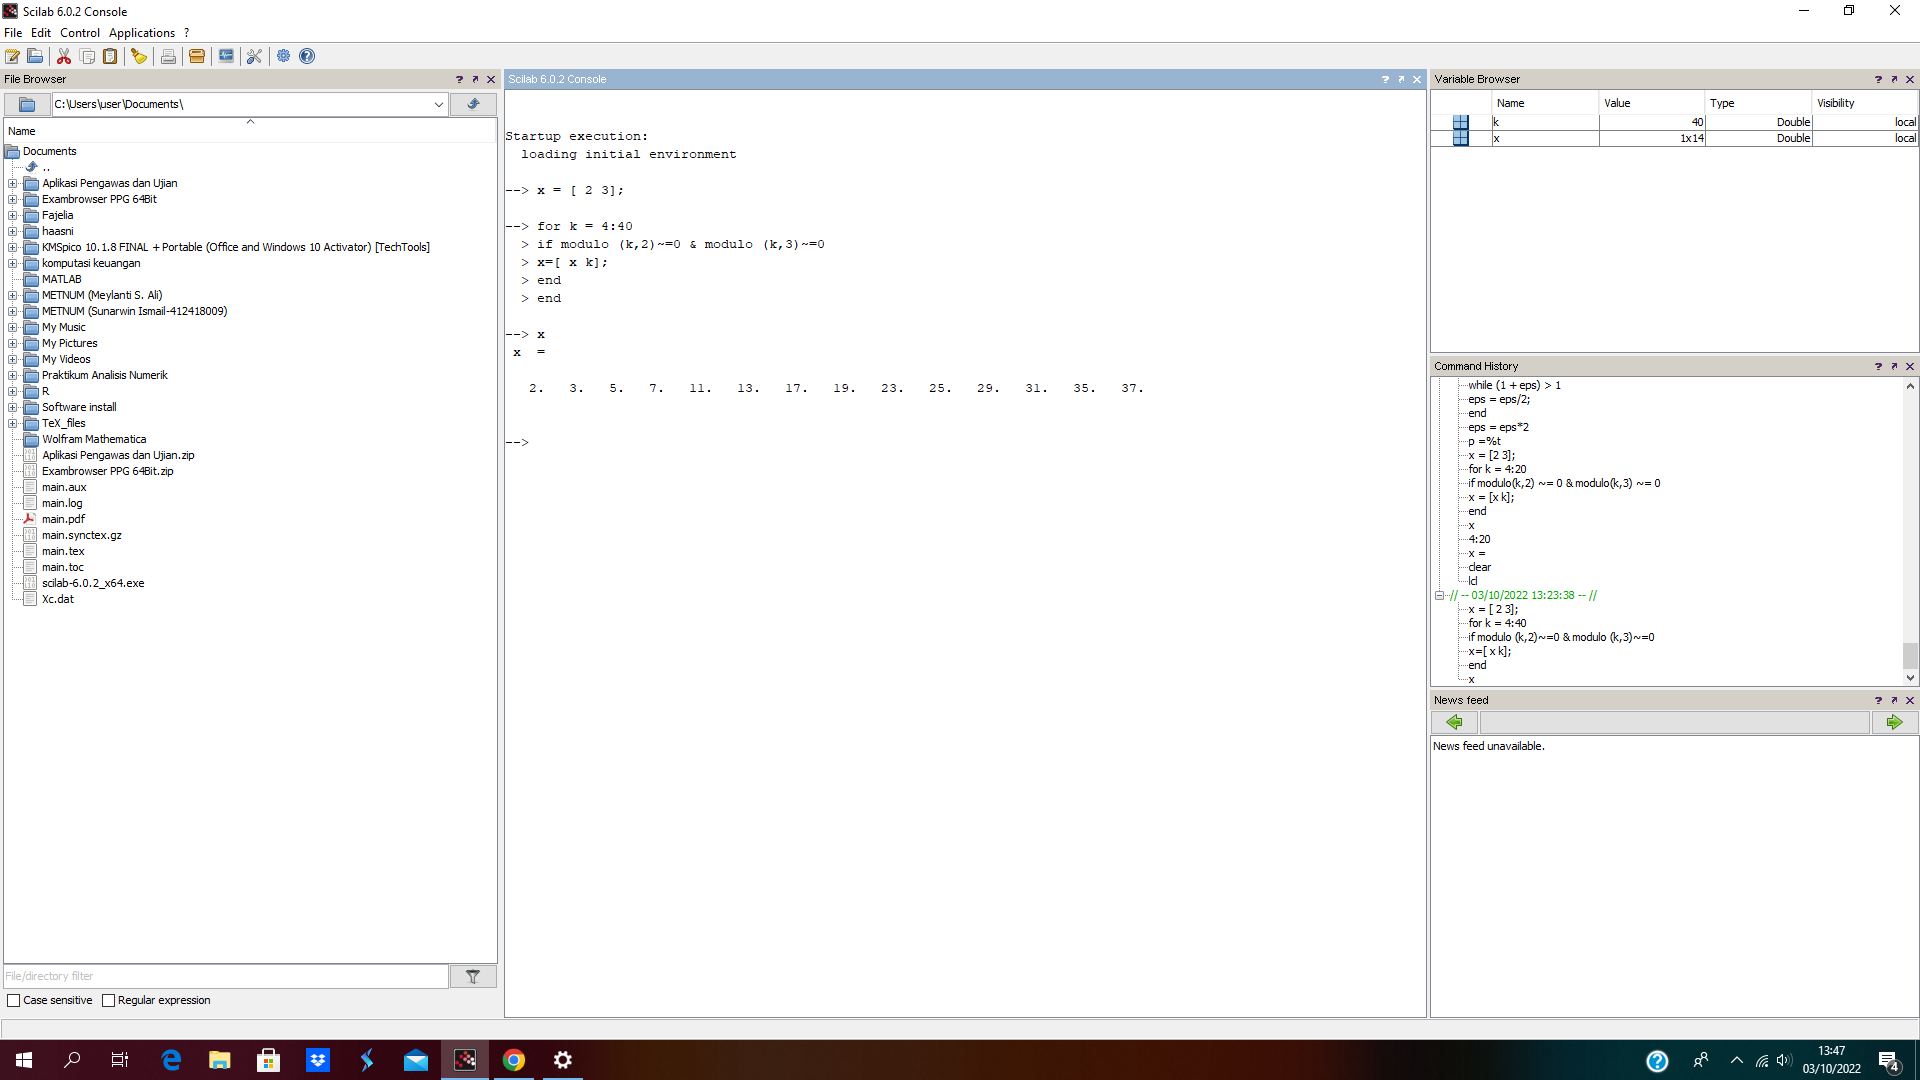Click the Copy toolbar icon

tap(88, 56)
